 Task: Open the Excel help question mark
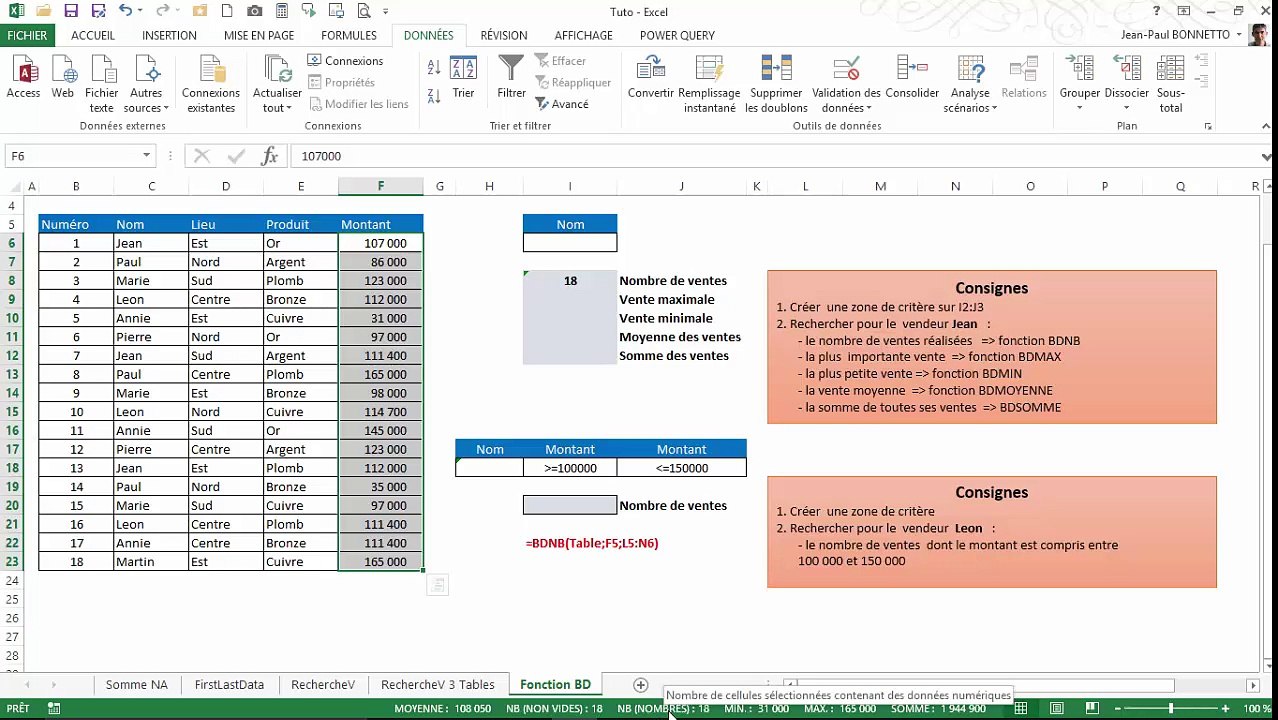pos(1157,11)
